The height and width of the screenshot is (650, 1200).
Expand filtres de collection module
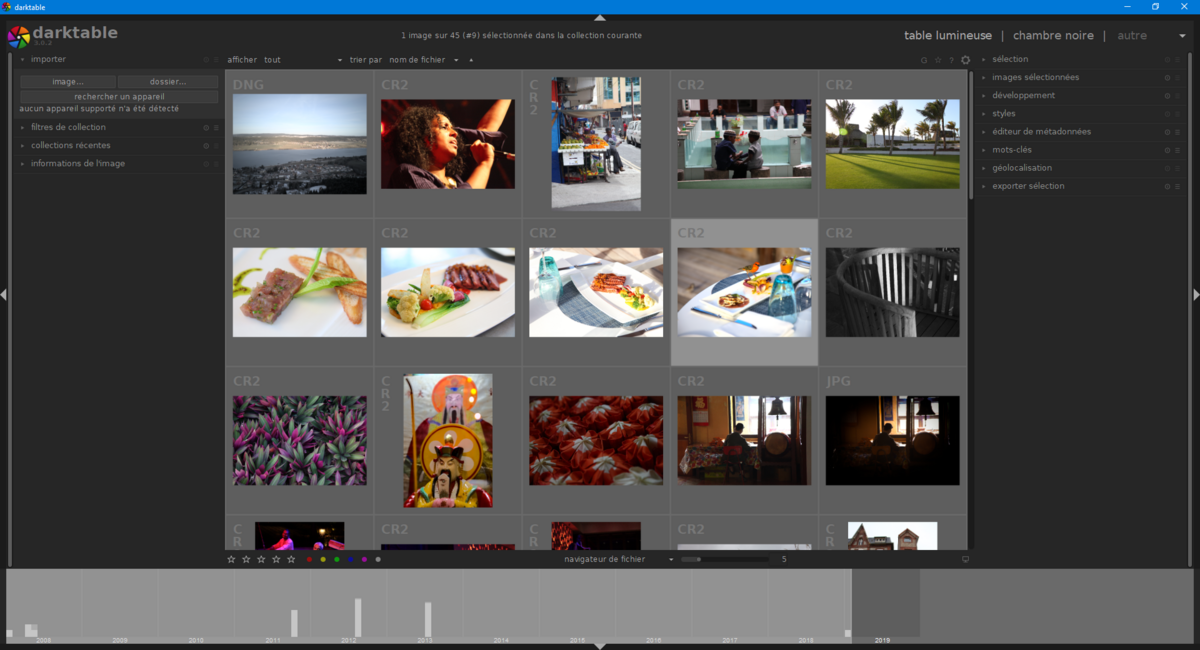pos(22,128)
